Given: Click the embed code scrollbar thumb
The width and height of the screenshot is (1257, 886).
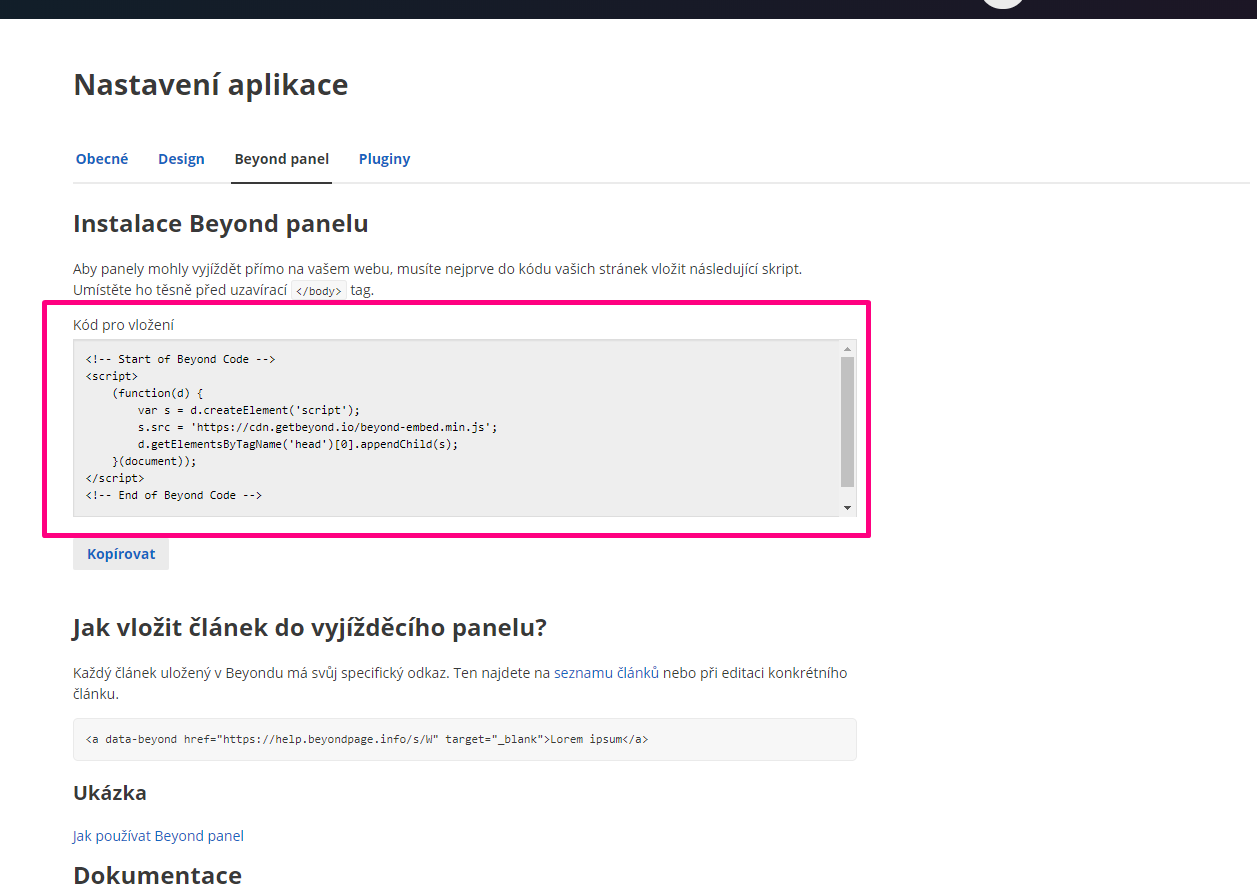Looking at the screenshot, I should 848,422.
